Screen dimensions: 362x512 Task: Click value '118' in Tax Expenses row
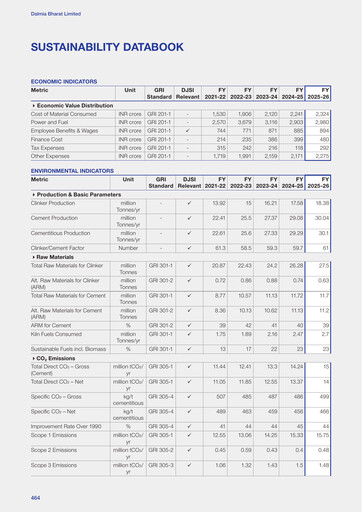pos(299,148)
